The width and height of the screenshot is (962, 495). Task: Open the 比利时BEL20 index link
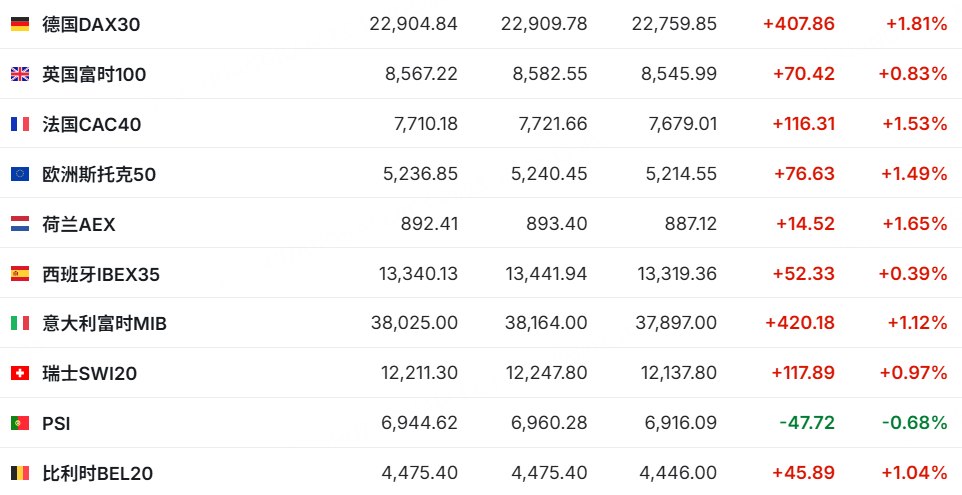coord(98,474)
